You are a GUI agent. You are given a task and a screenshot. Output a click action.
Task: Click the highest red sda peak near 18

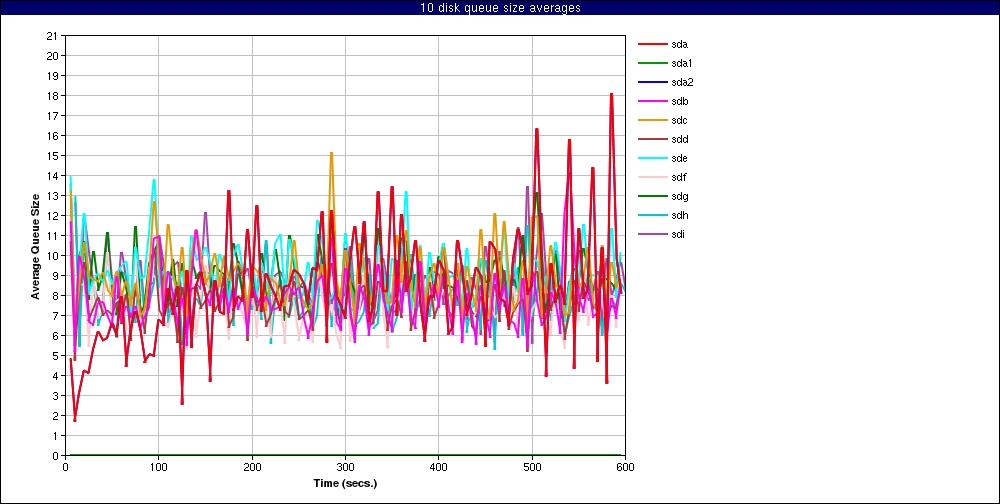(611, 94)
